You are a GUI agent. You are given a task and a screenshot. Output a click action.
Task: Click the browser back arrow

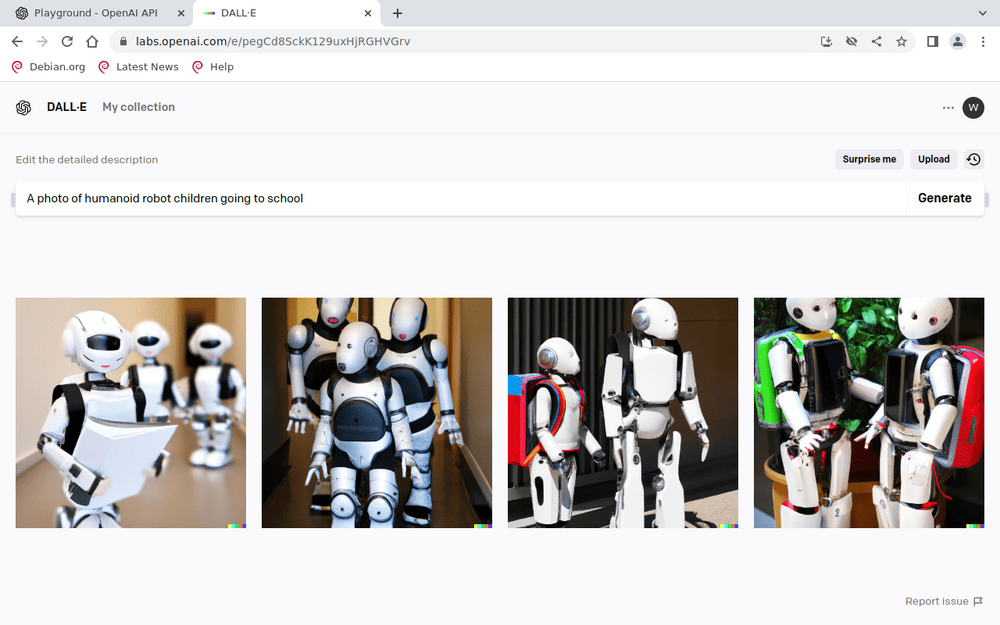[x=16, y=41]
